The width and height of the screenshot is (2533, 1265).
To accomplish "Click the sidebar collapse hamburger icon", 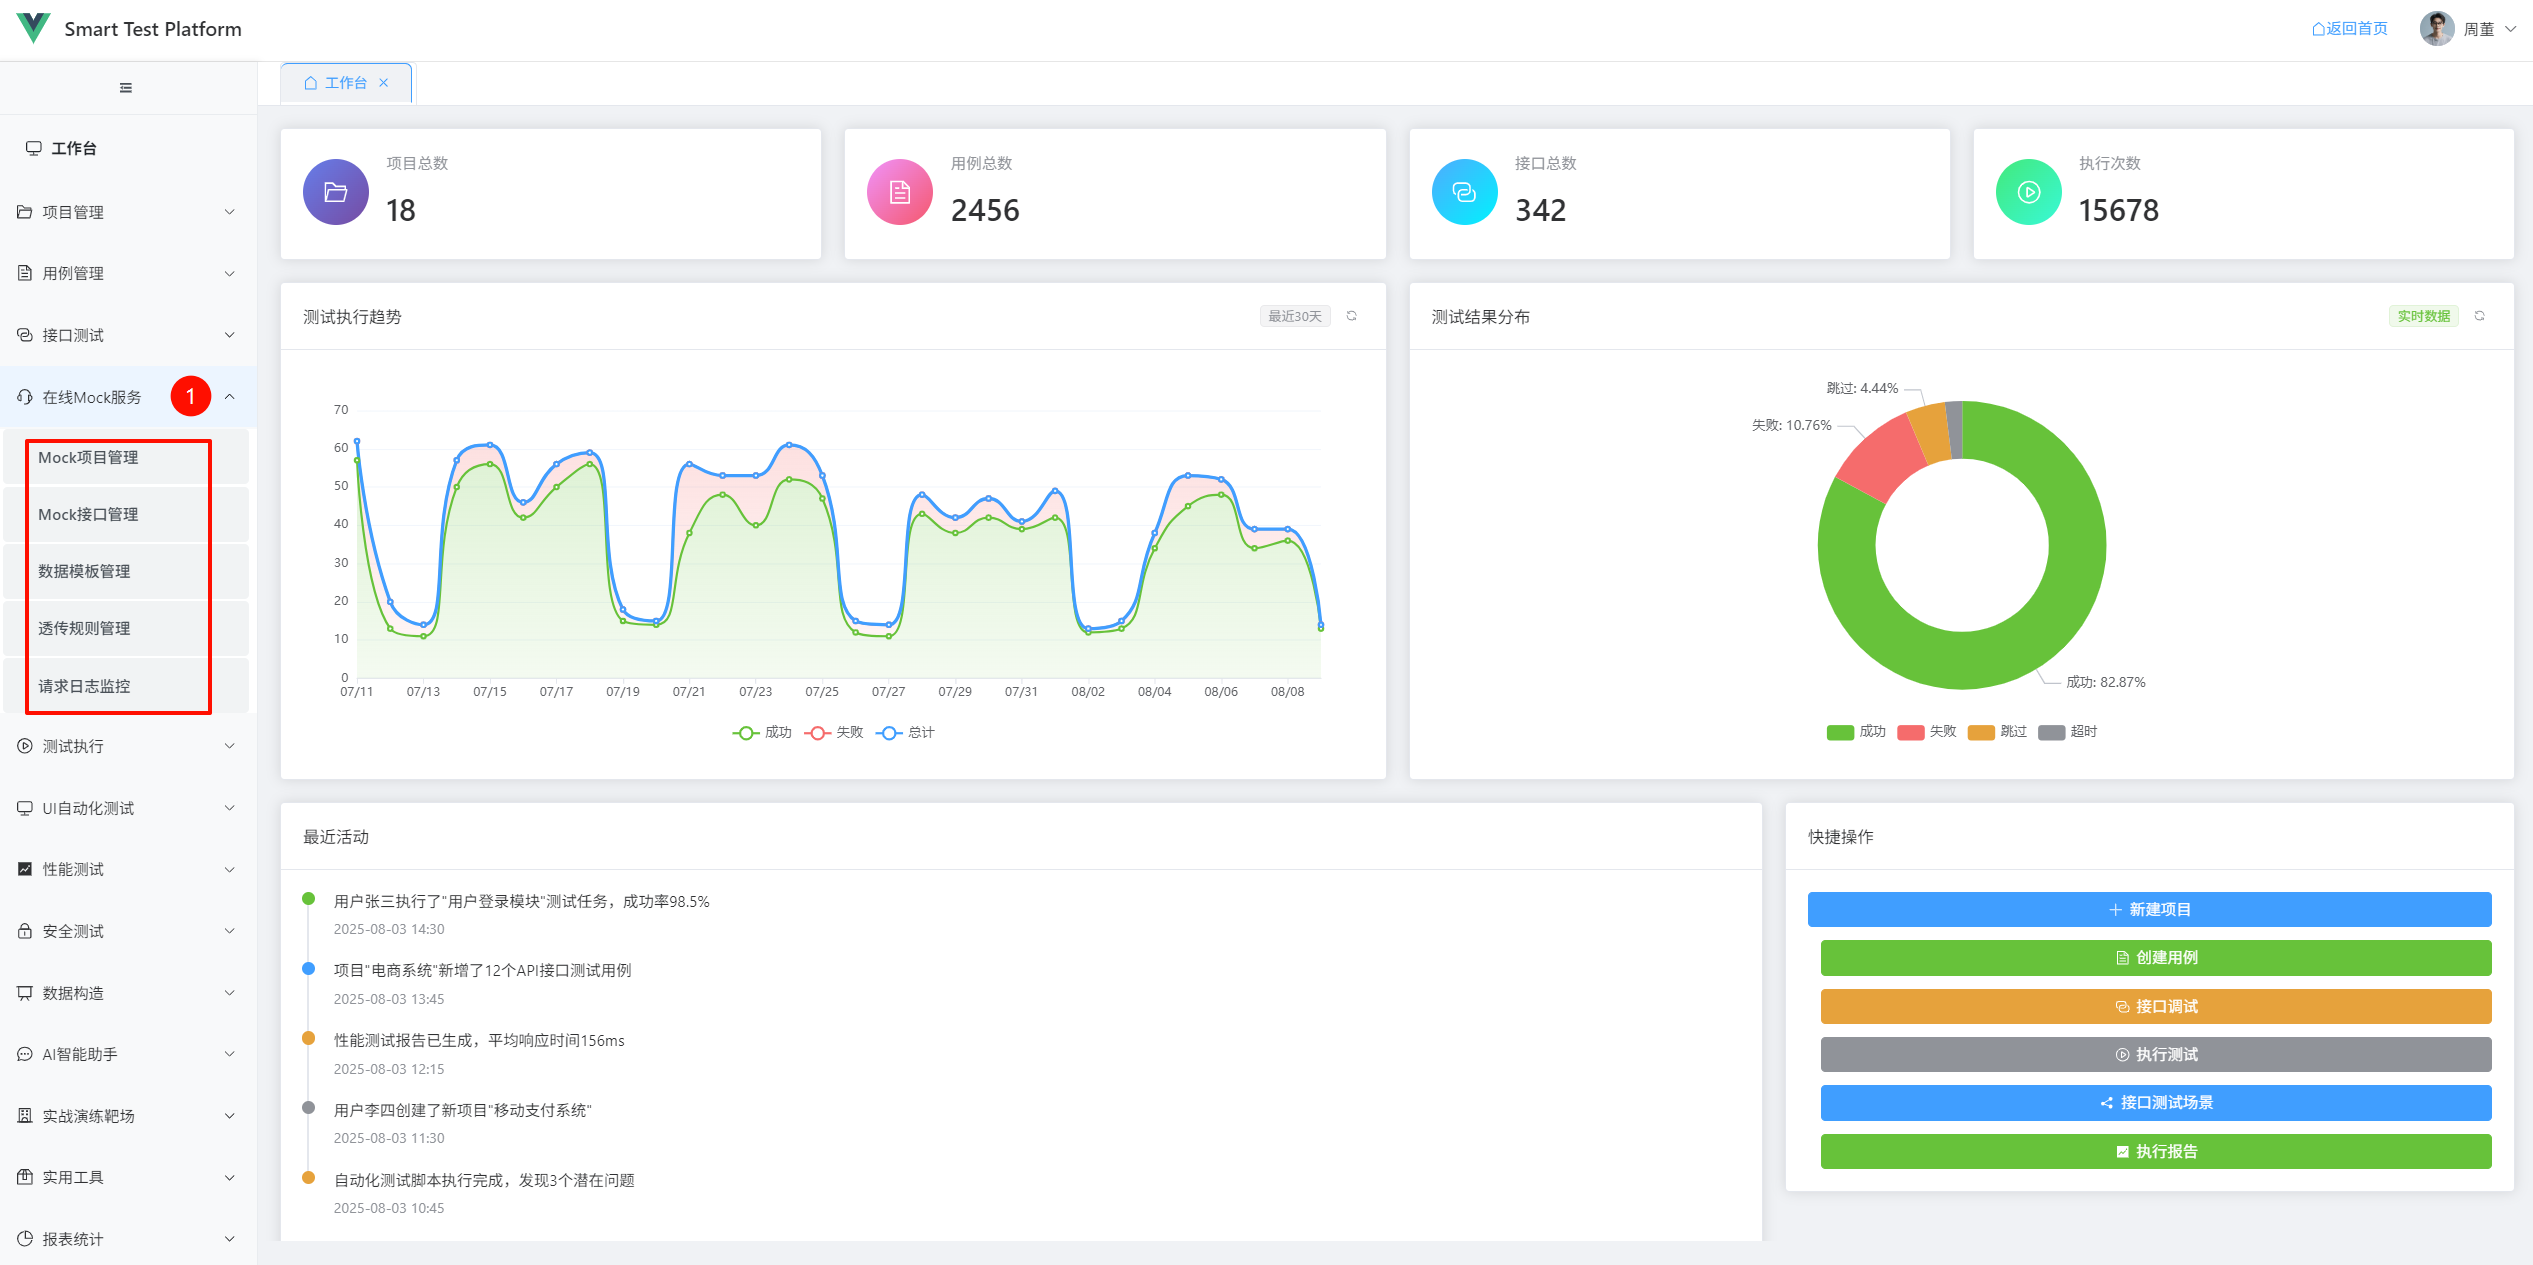I will pyautogui.click(x=126, y=88).
